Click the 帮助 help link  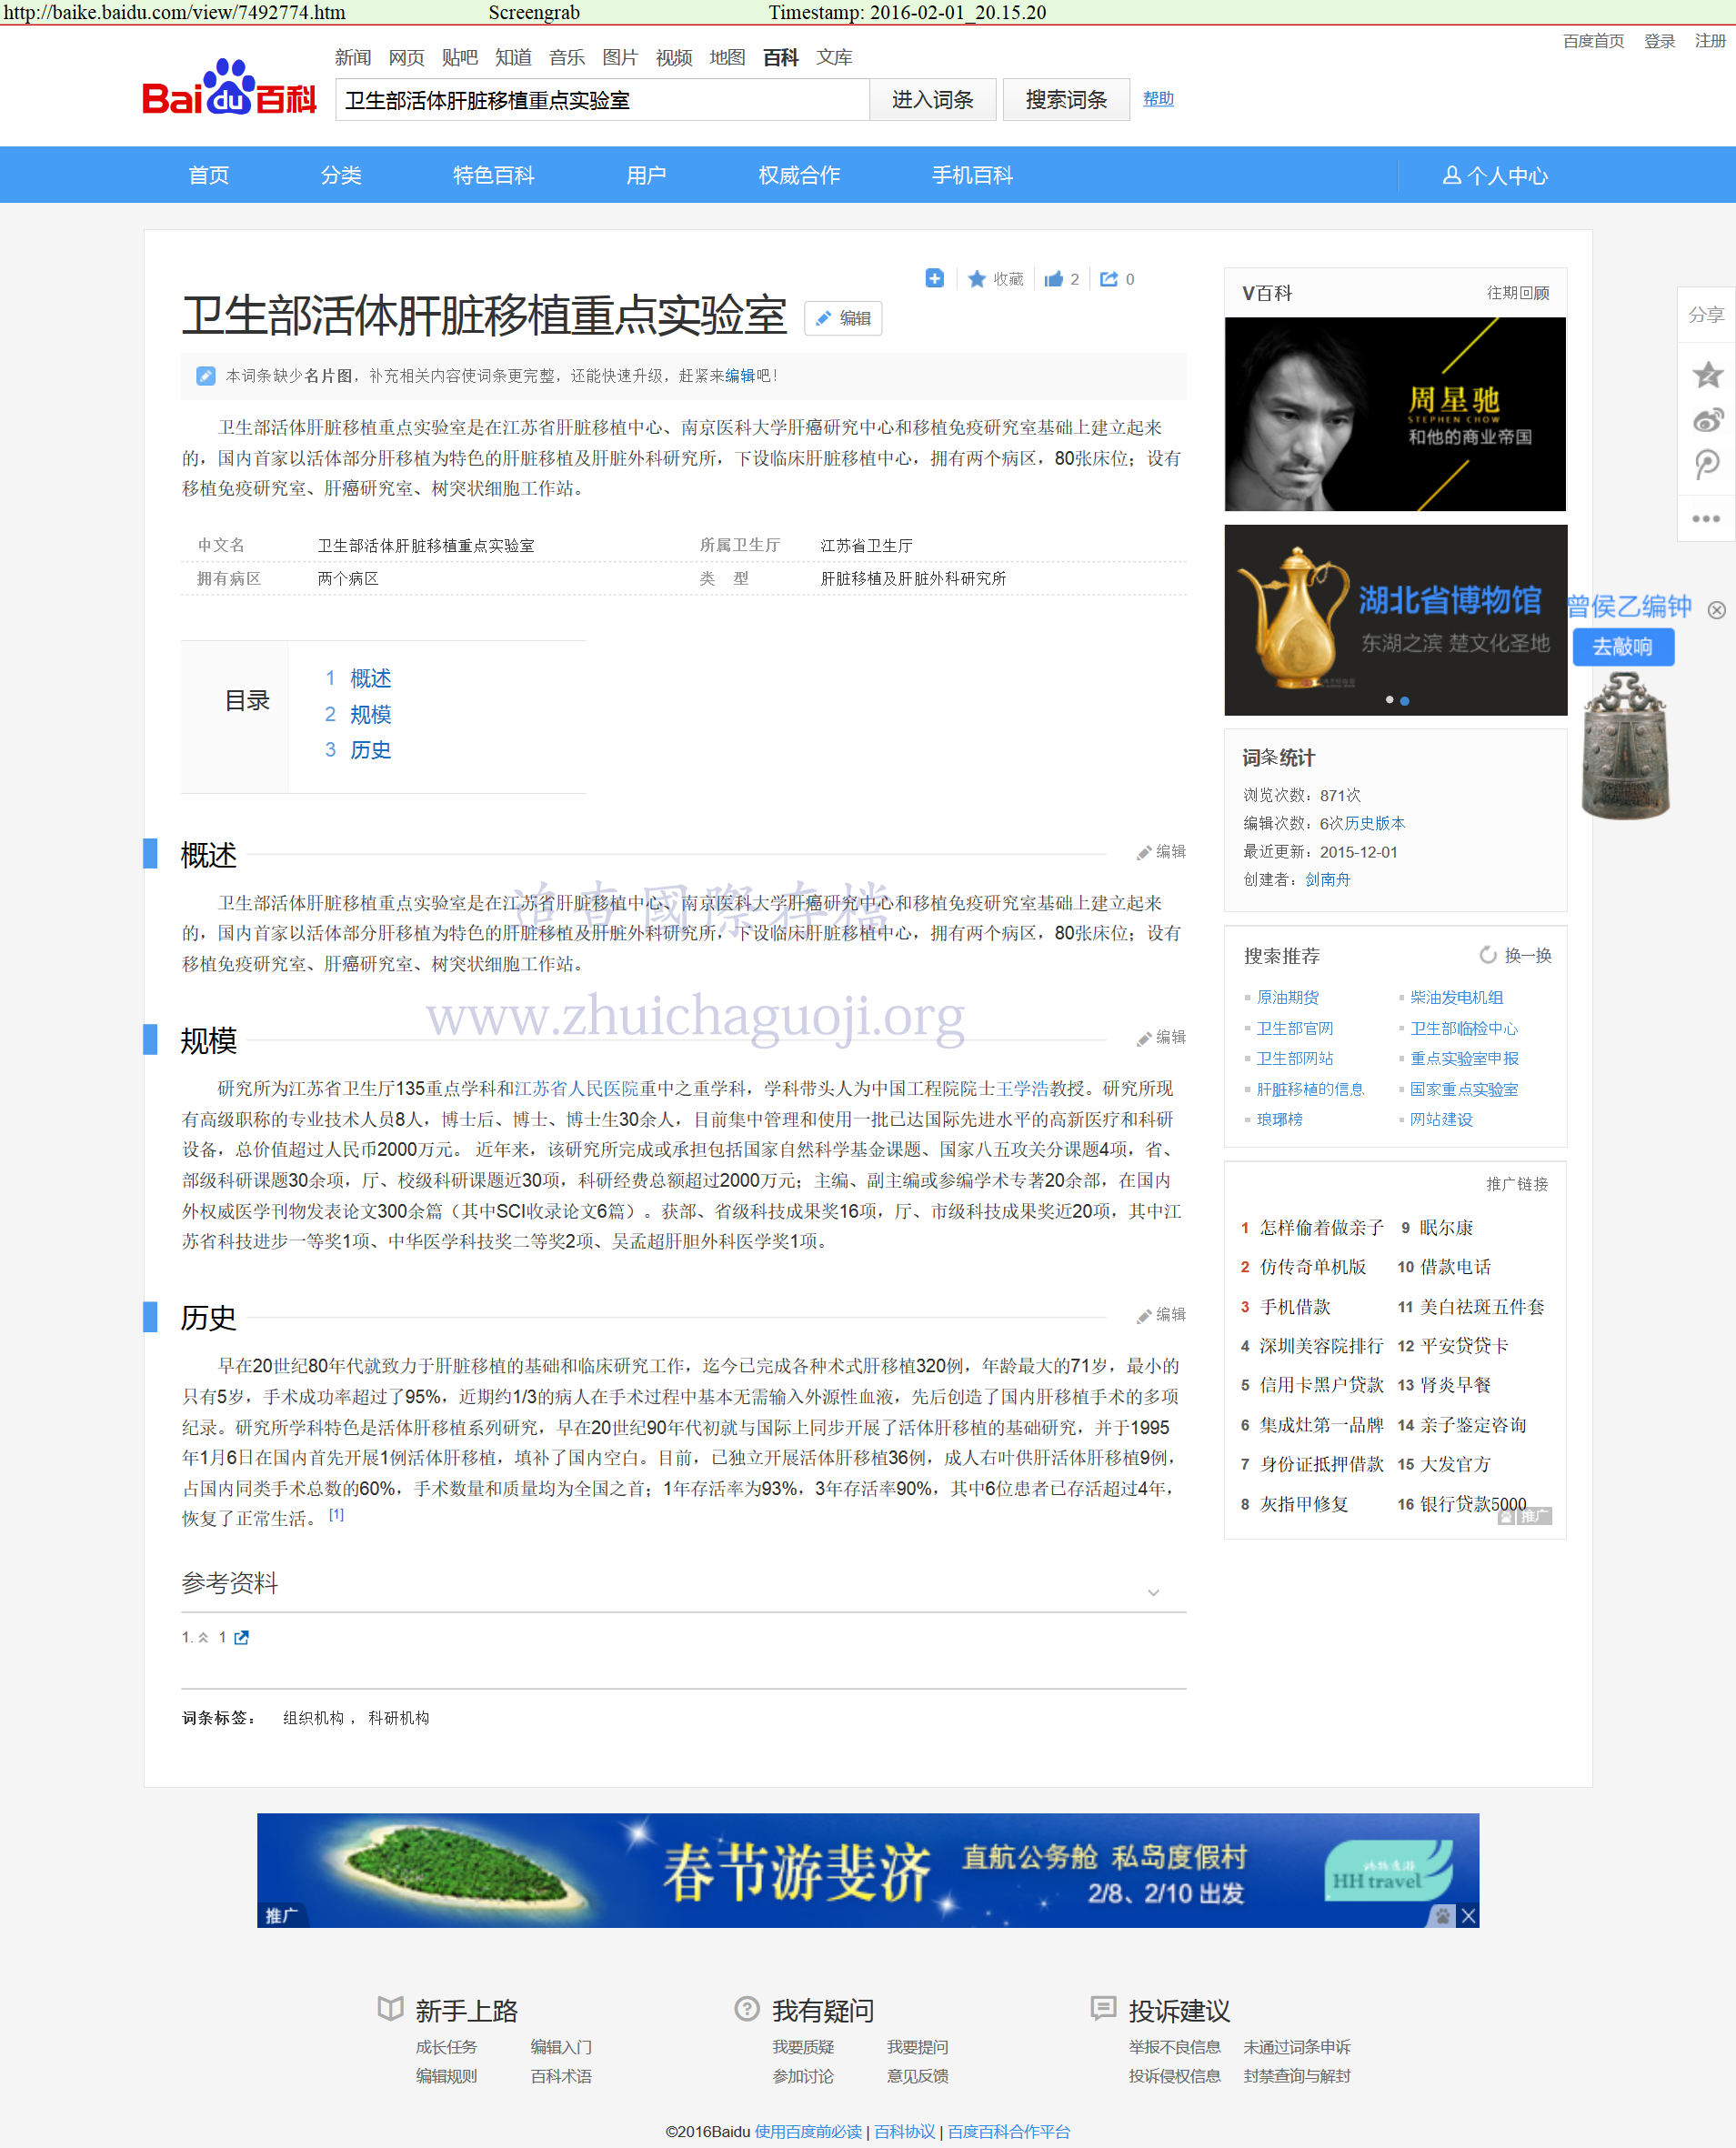pyautogui.click(x=1158, y=99)
